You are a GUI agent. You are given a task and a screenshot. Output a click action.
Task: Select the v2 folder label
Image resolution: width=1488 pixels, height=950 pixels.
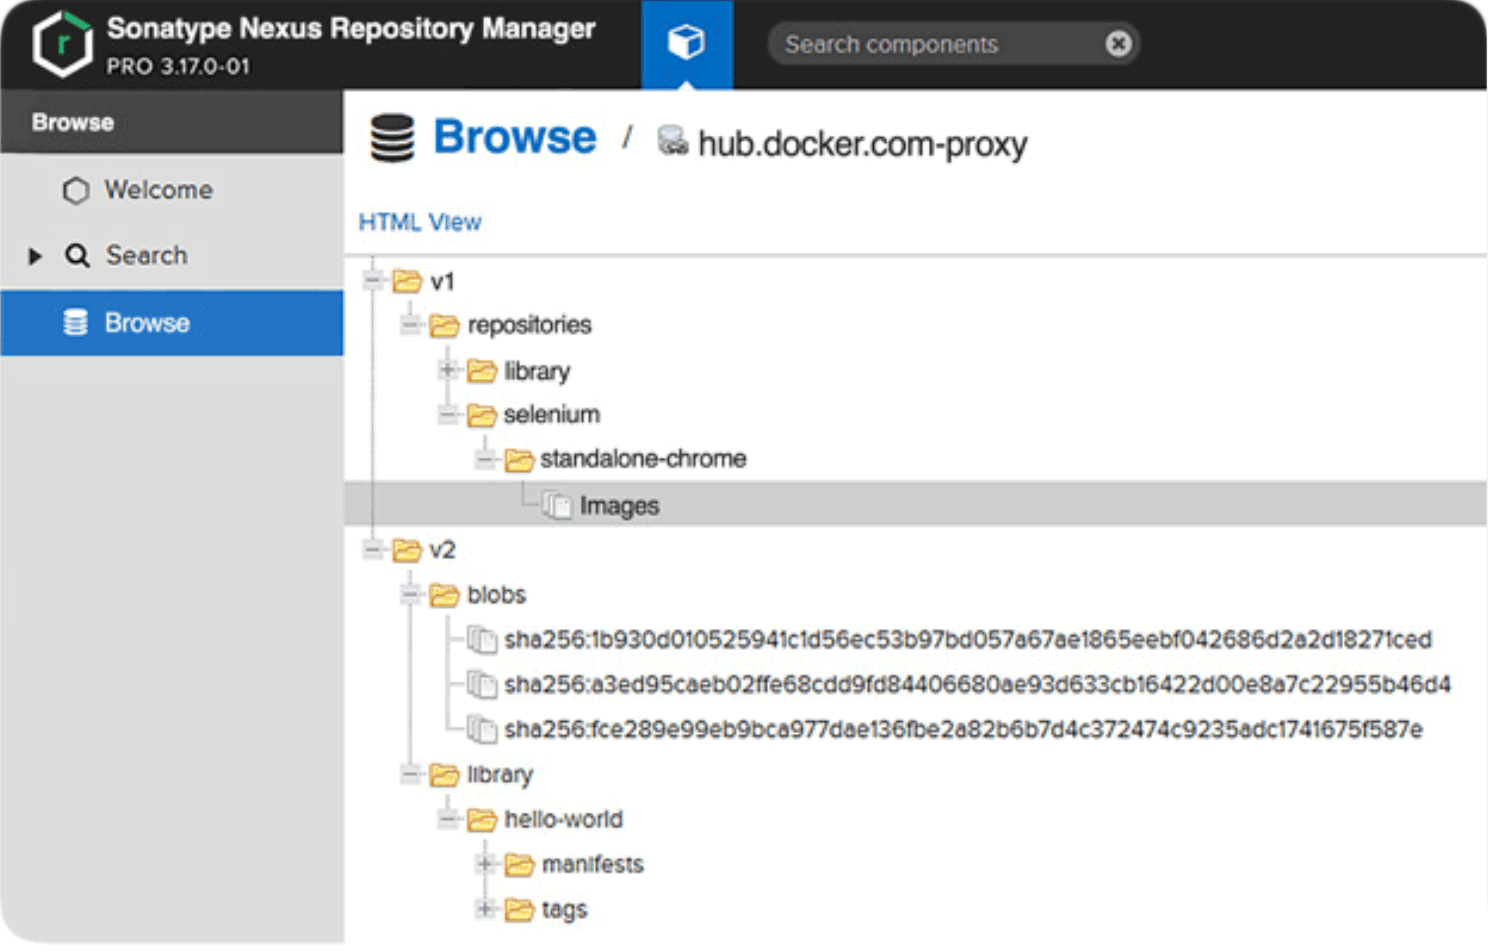[x=442, y=550]
